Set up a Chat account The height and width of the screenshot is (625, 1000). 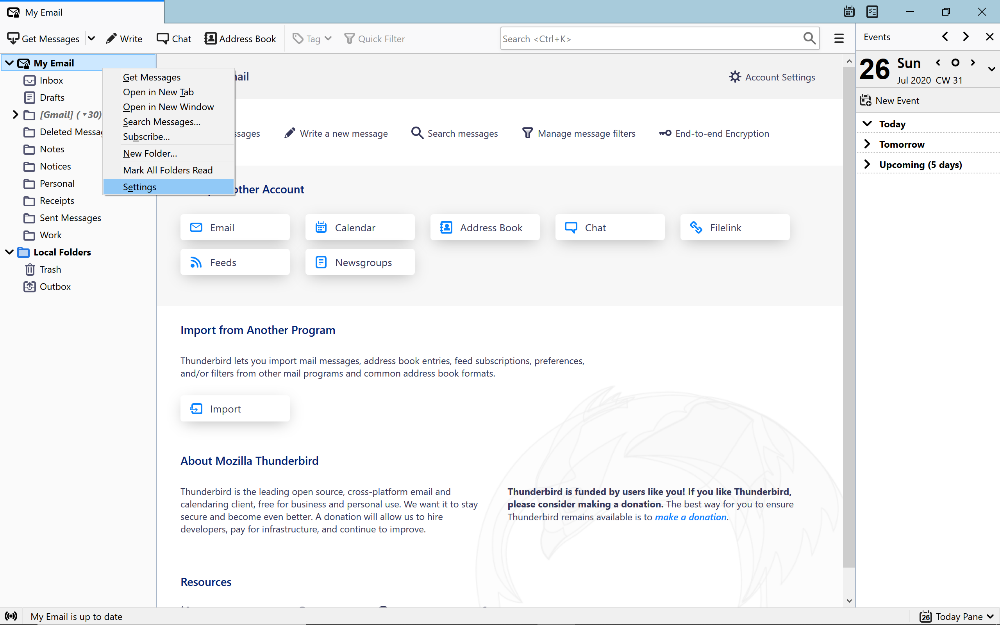click(610, 228)
